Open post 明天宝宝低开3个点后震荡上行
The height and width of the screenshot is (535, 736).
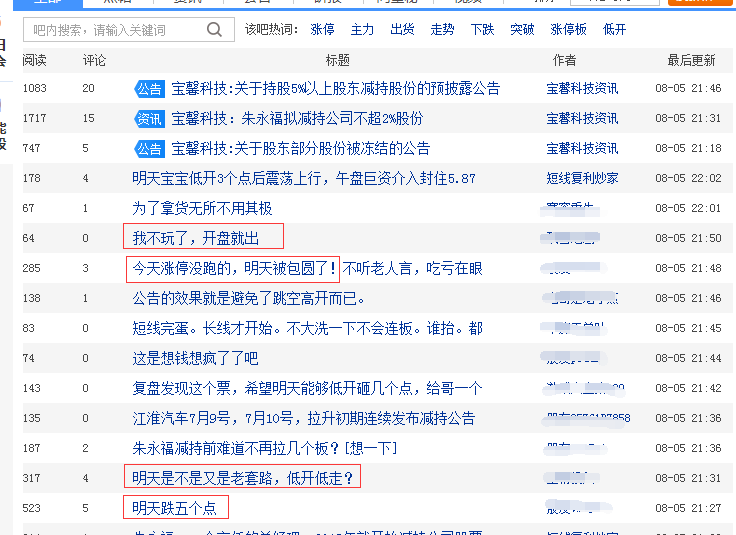click(x=304, y=178)
